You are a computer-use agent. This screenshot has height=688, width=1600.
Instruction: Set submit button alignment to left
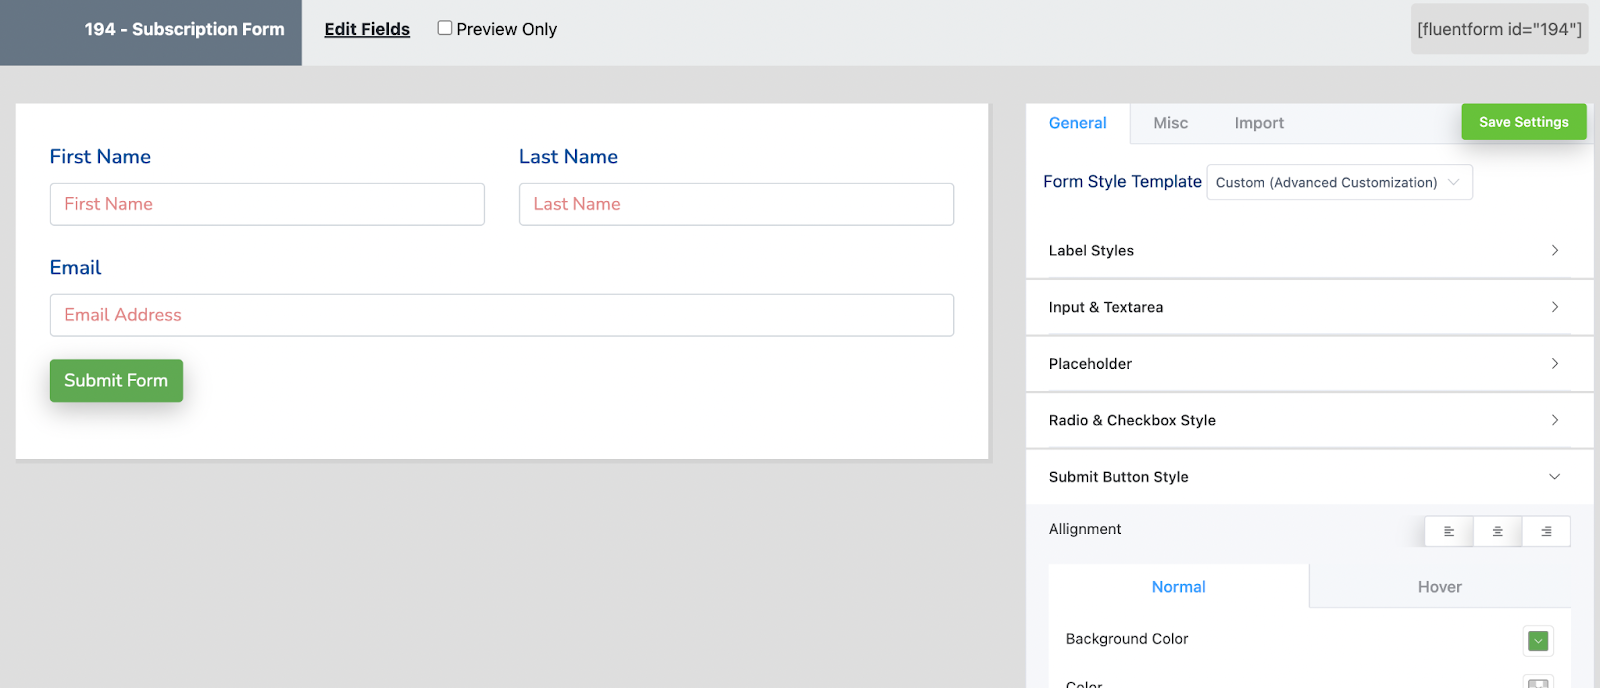[x=1448, y=532]
